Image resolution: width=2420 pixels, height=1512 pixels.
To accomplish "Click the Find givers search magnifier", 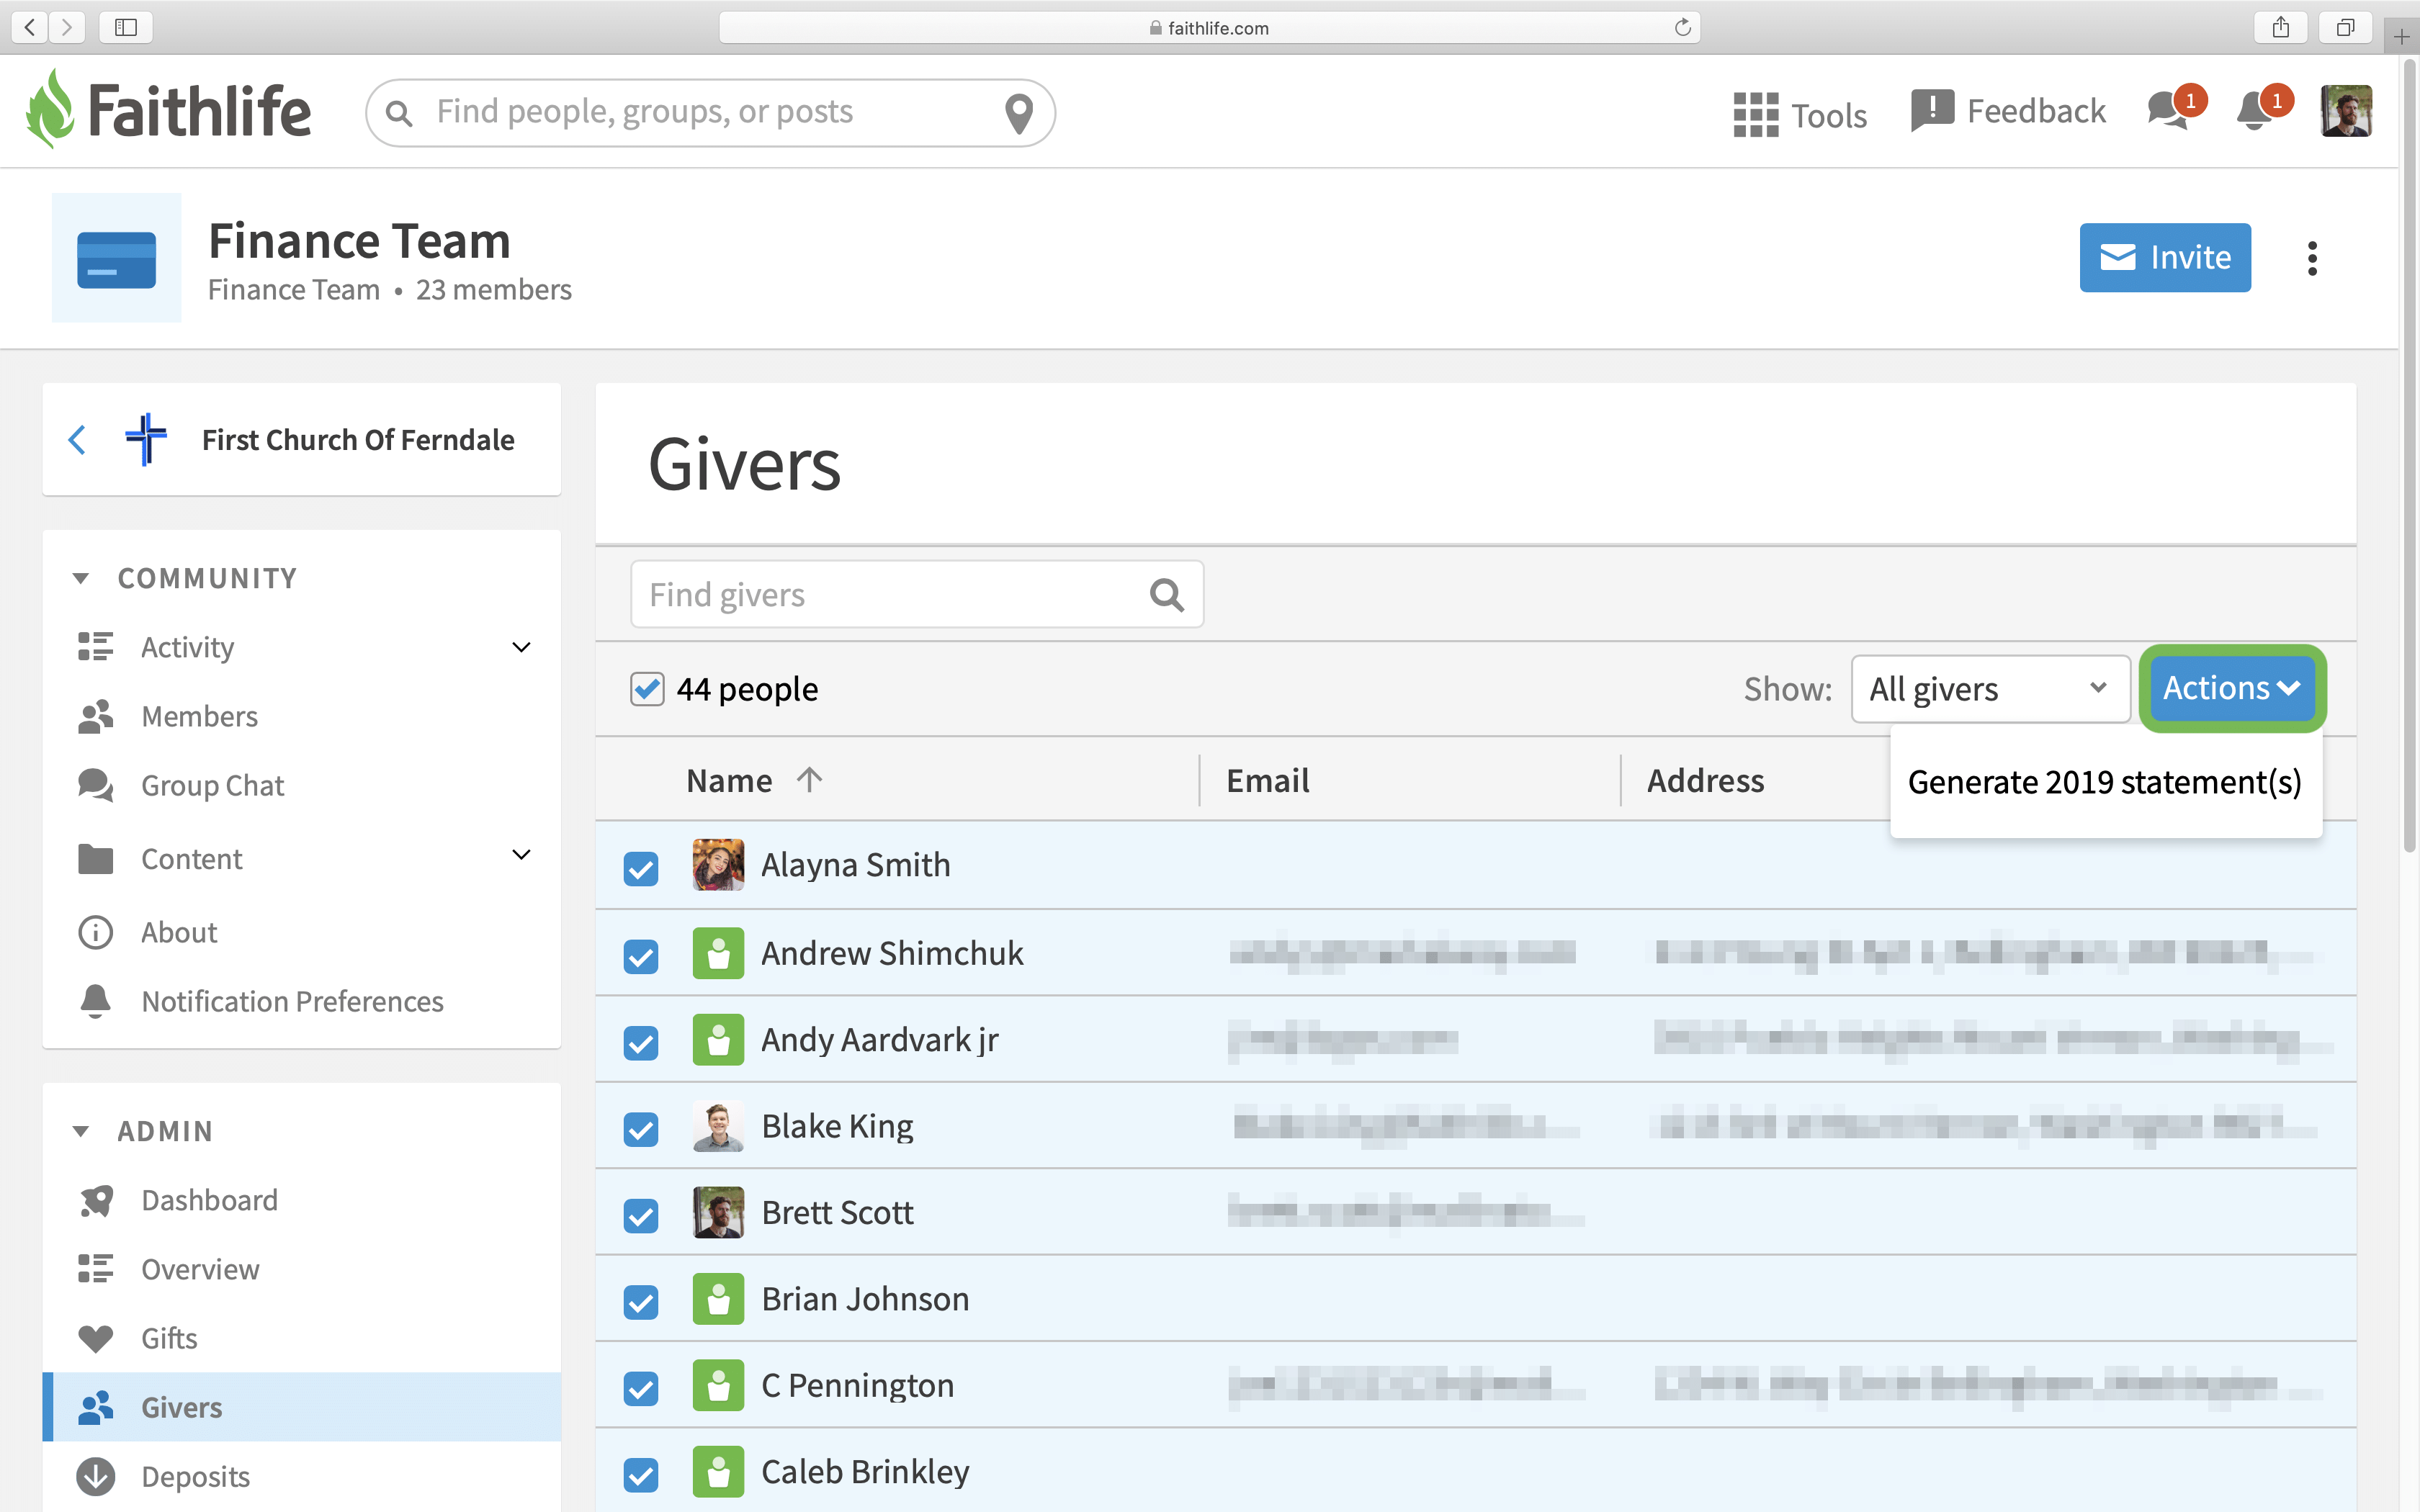I will pos(1166,594).
